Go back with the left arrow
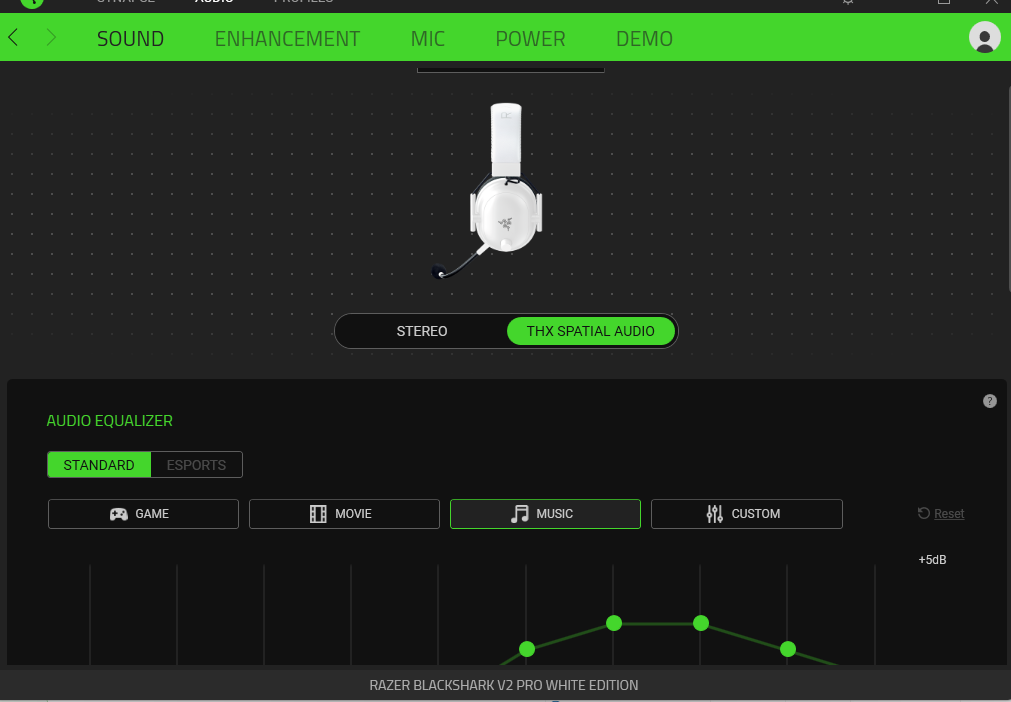This screenshot has width=1011, height=702. point(13,37)
